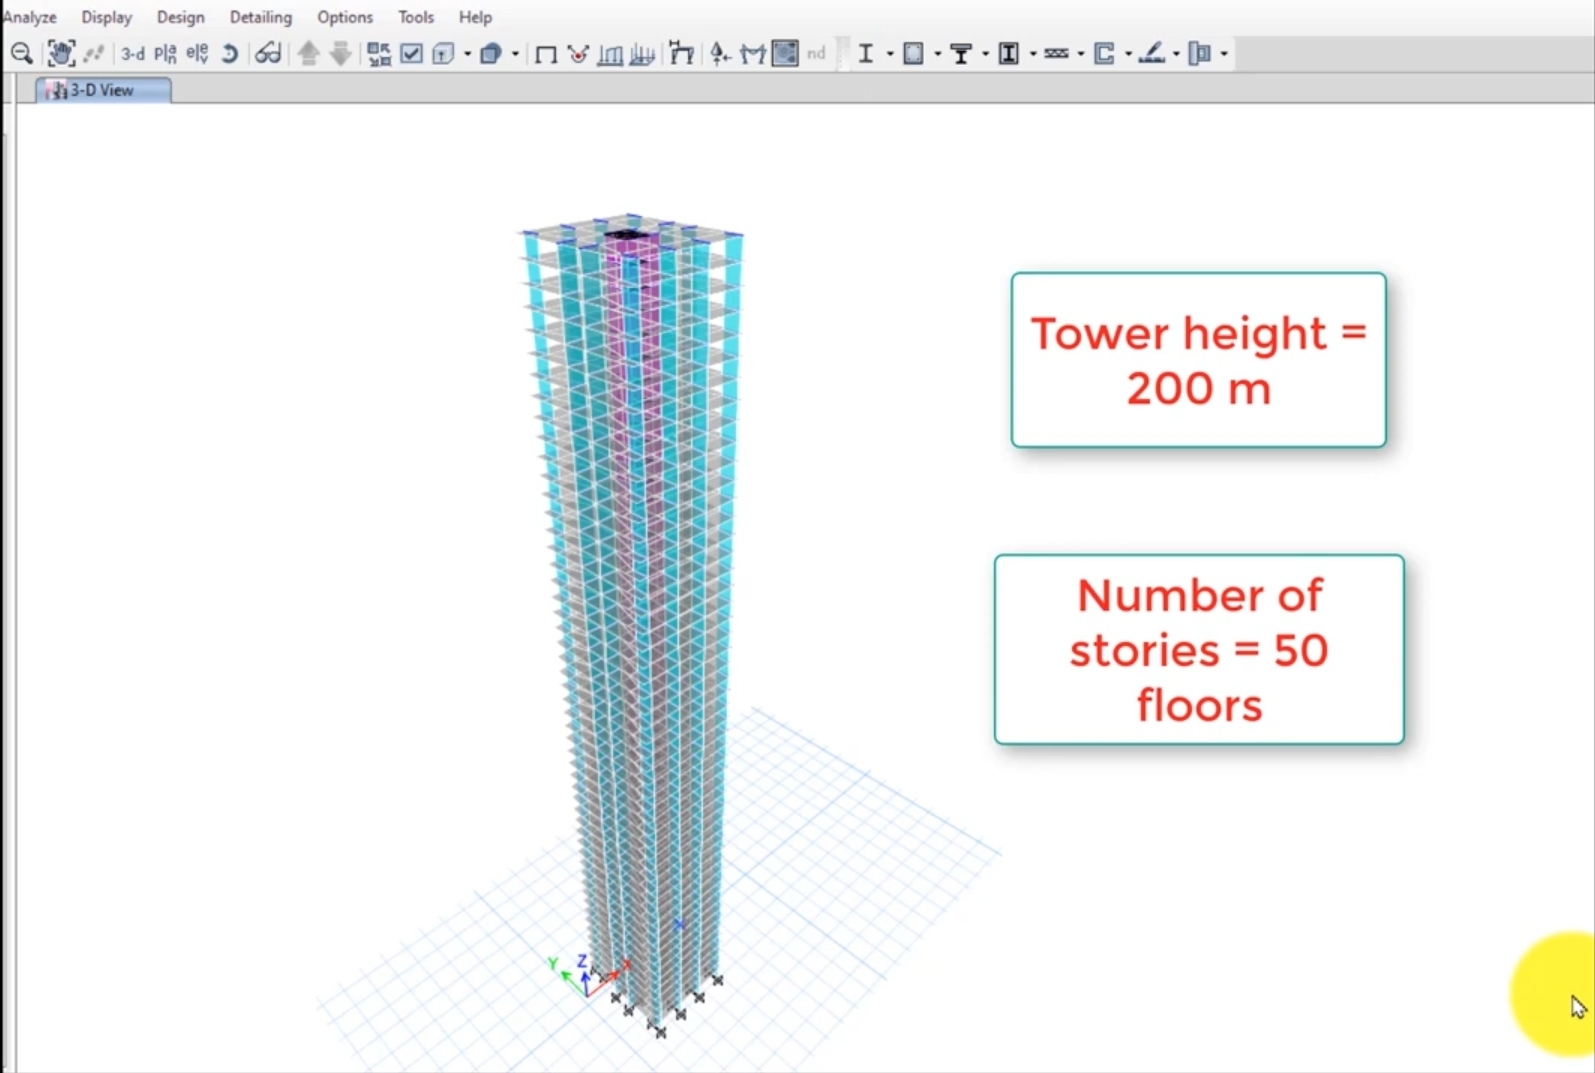
Task: Click the bending moment diagram icon
Action: point(753,54)
